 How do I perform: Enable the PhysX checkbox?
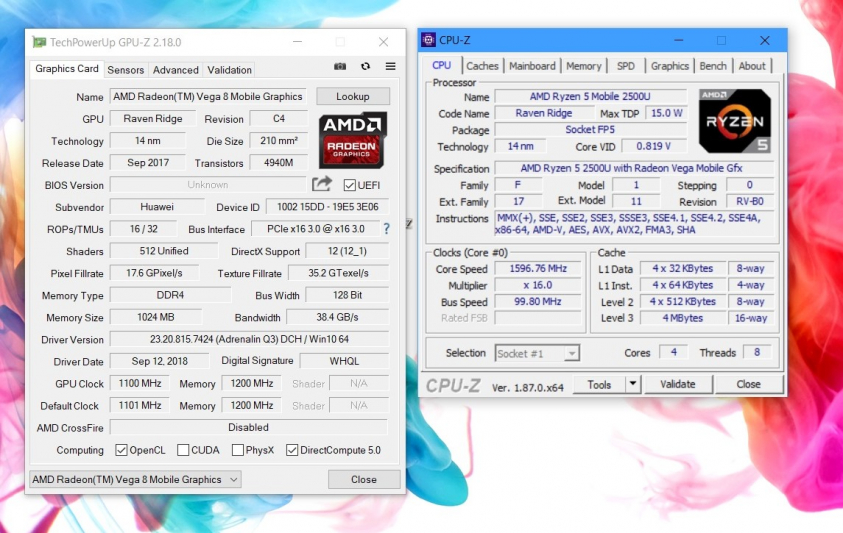[238, 450]
